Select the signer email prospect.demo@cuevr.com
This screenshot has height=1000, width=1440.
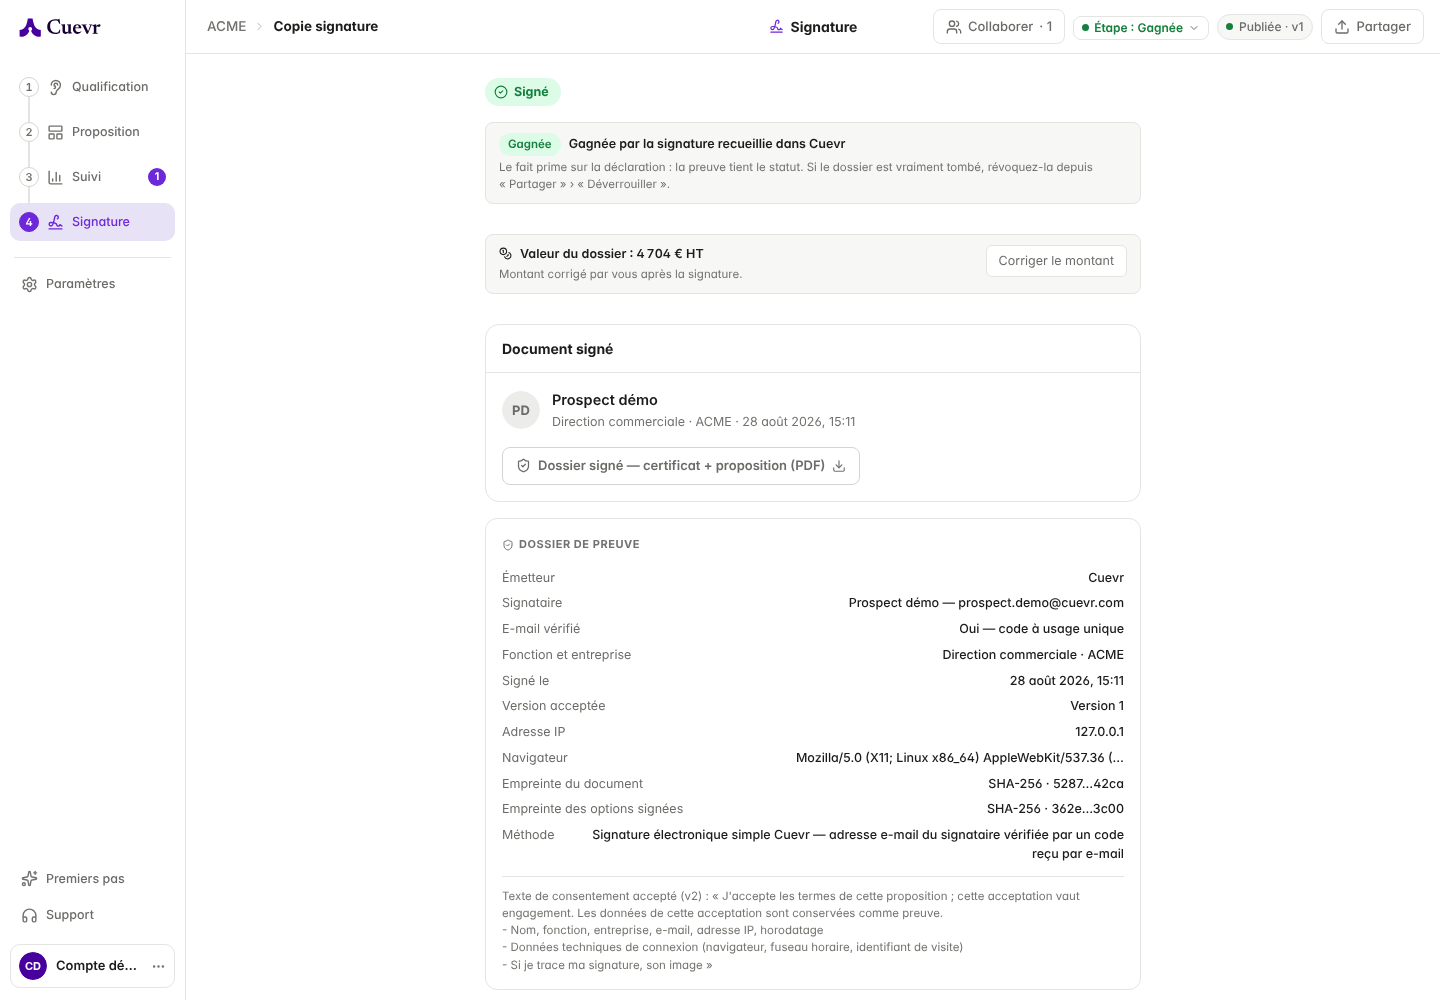[x=1041, y=603]
